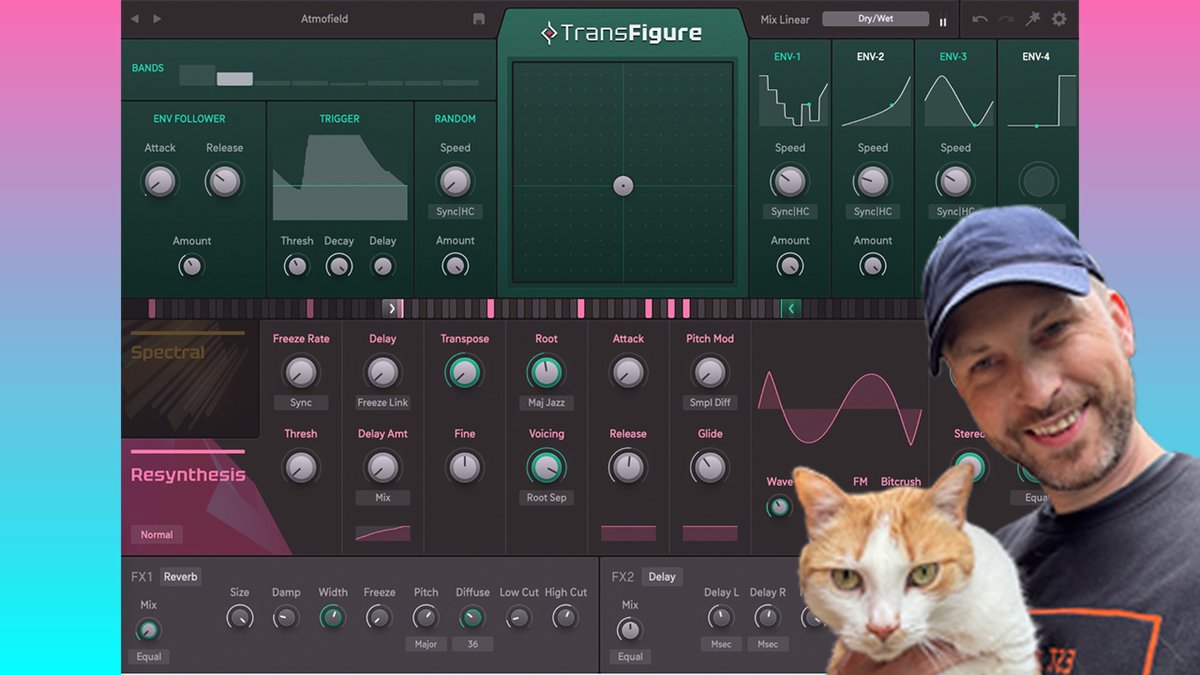1200x675 pixels.
Task: Select the ENV-3 tab
Action: tap(953, 57)
